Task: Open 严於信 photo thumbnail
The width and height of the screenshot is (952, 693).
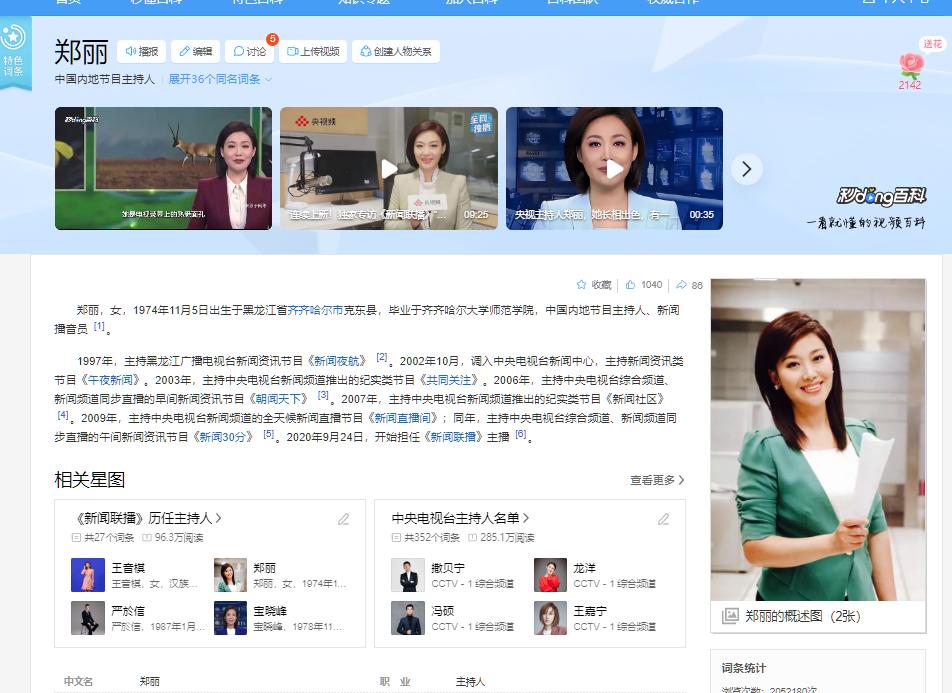Action: 88,618
